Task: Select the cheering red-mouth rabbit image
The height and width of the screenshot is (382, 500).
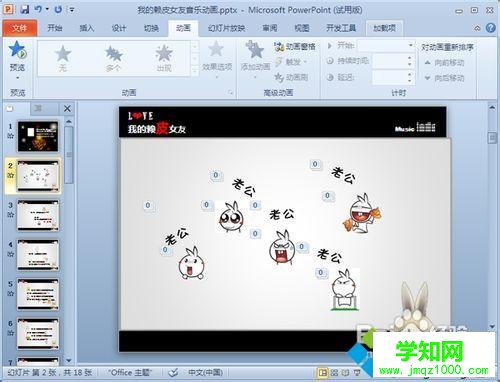Action: [362, 214]
